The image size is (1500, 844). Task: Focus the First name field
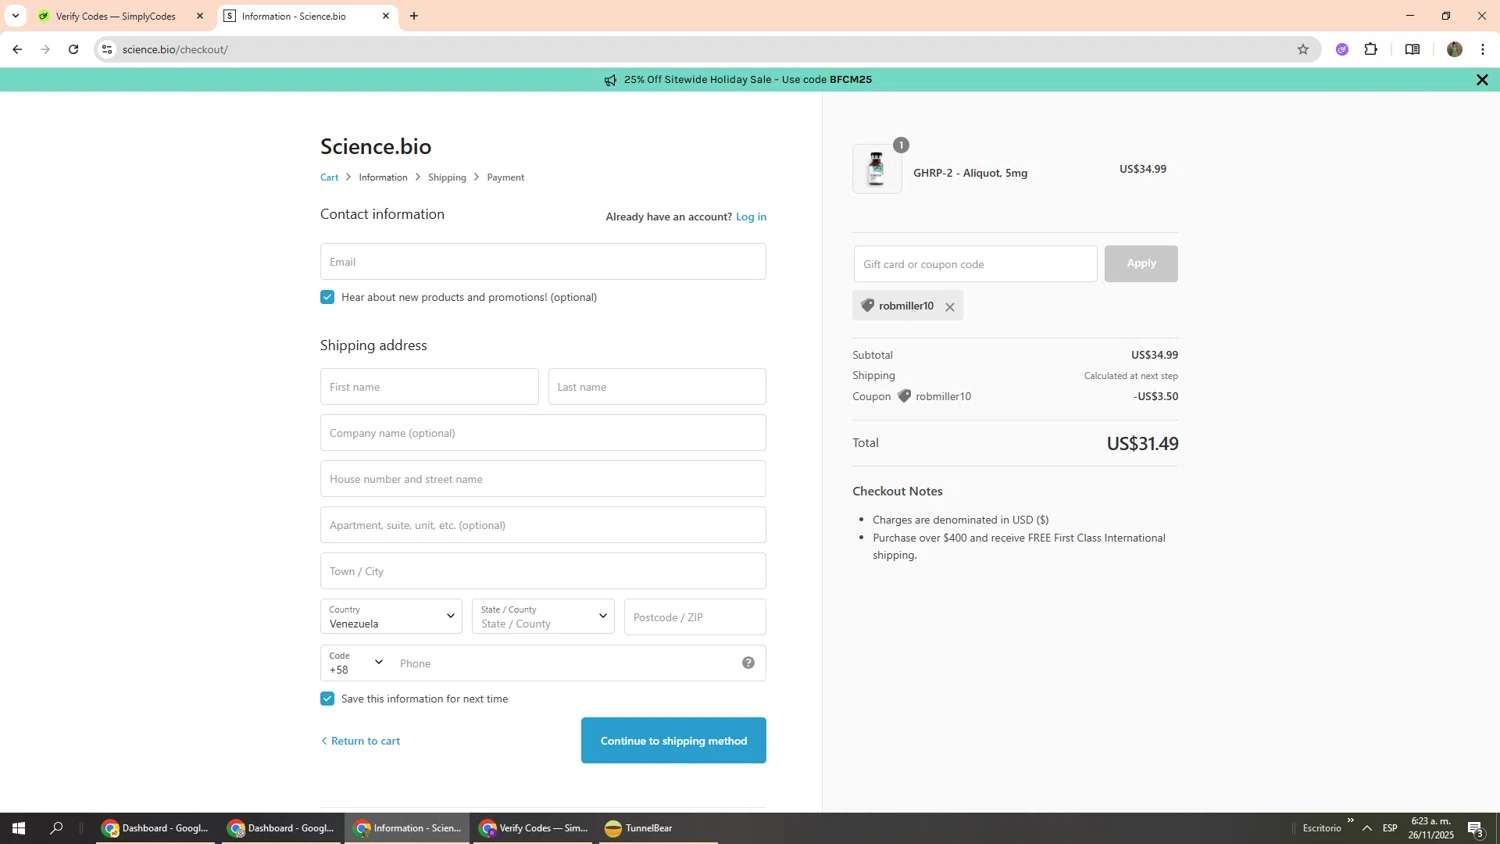pyautogui.click(x=429, y=387)
